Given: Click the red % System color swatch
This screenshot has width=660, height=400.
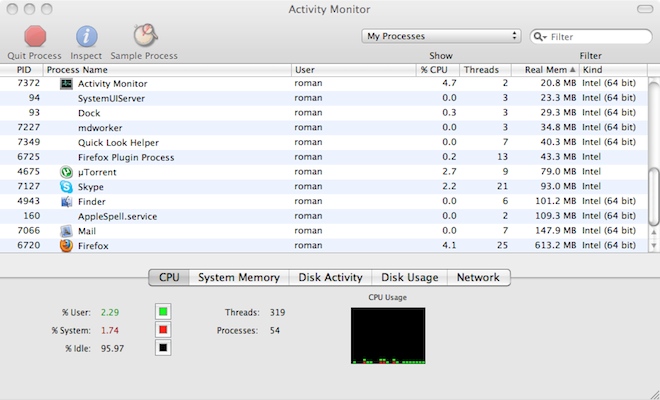Looking at the screenshot, I should click(x=163, y=330).
